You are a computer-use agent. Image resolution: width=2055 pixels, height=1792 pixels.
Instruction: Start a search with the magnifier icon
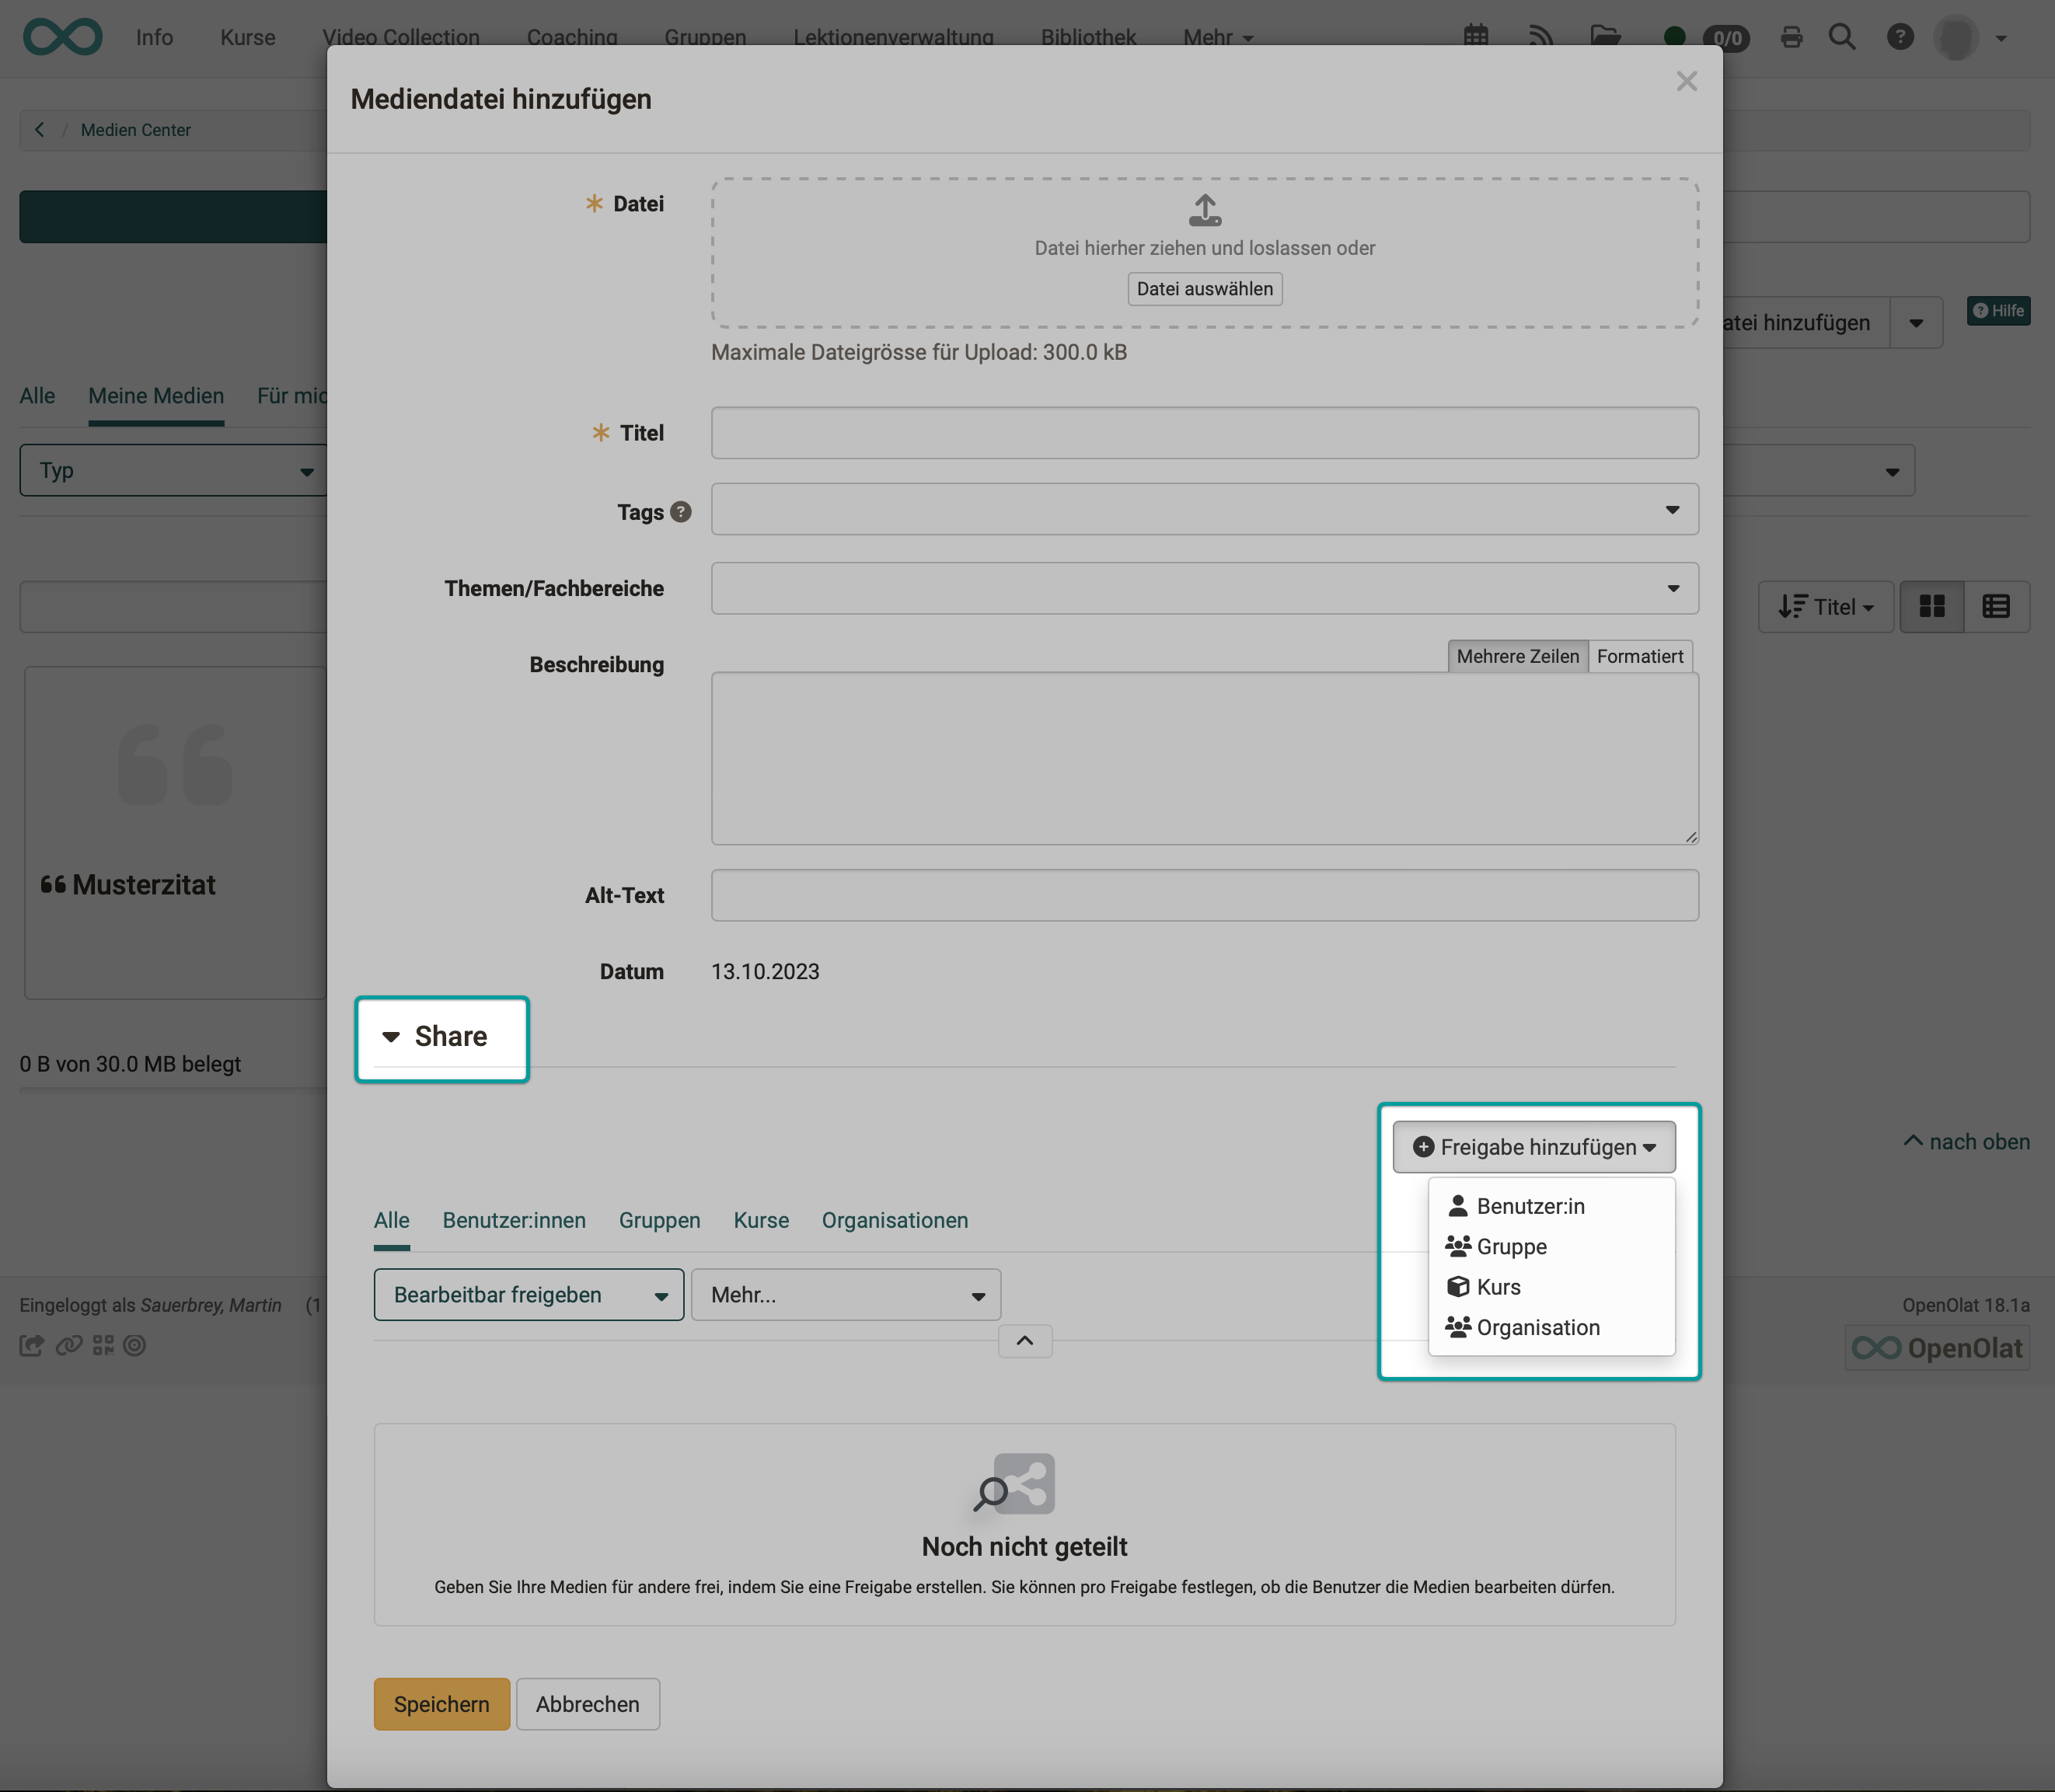tap(1843, 36)
